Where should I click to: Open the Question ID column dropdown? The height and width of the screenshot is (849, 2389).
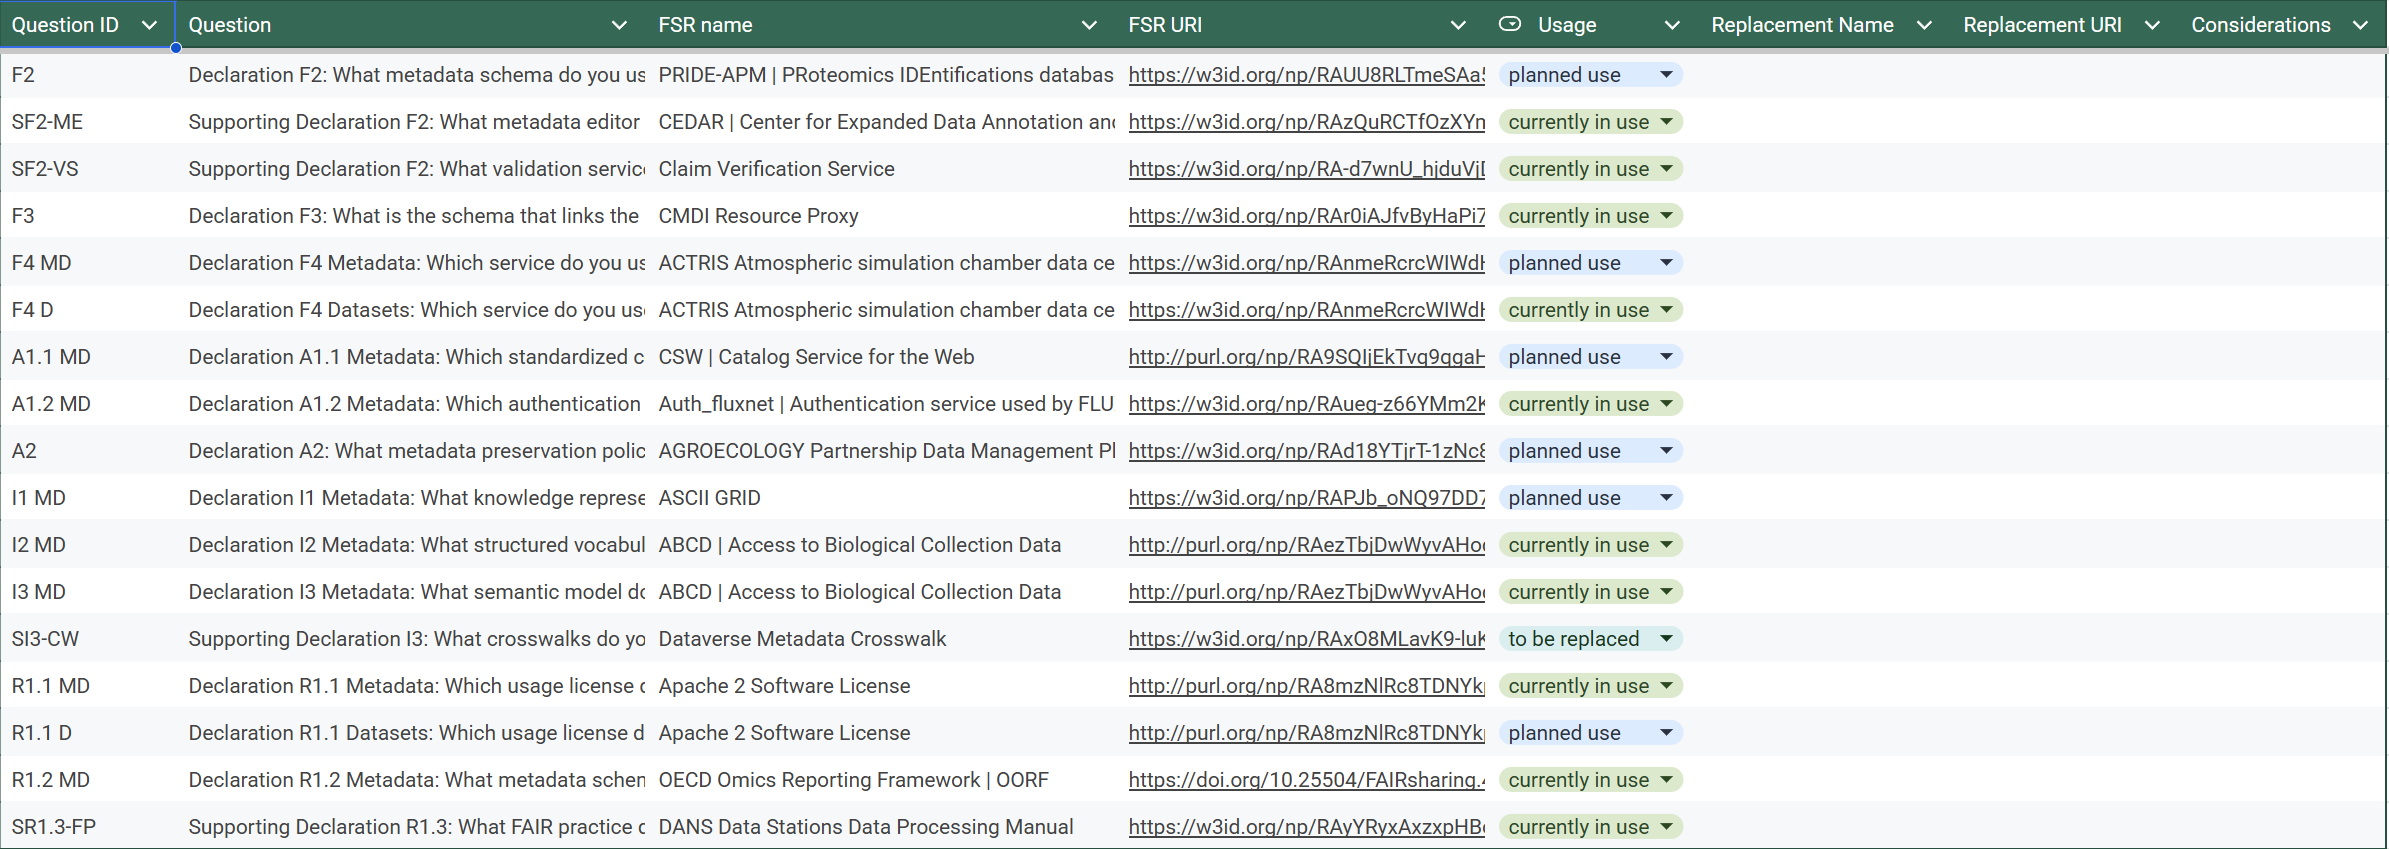(x=149, y=25)
